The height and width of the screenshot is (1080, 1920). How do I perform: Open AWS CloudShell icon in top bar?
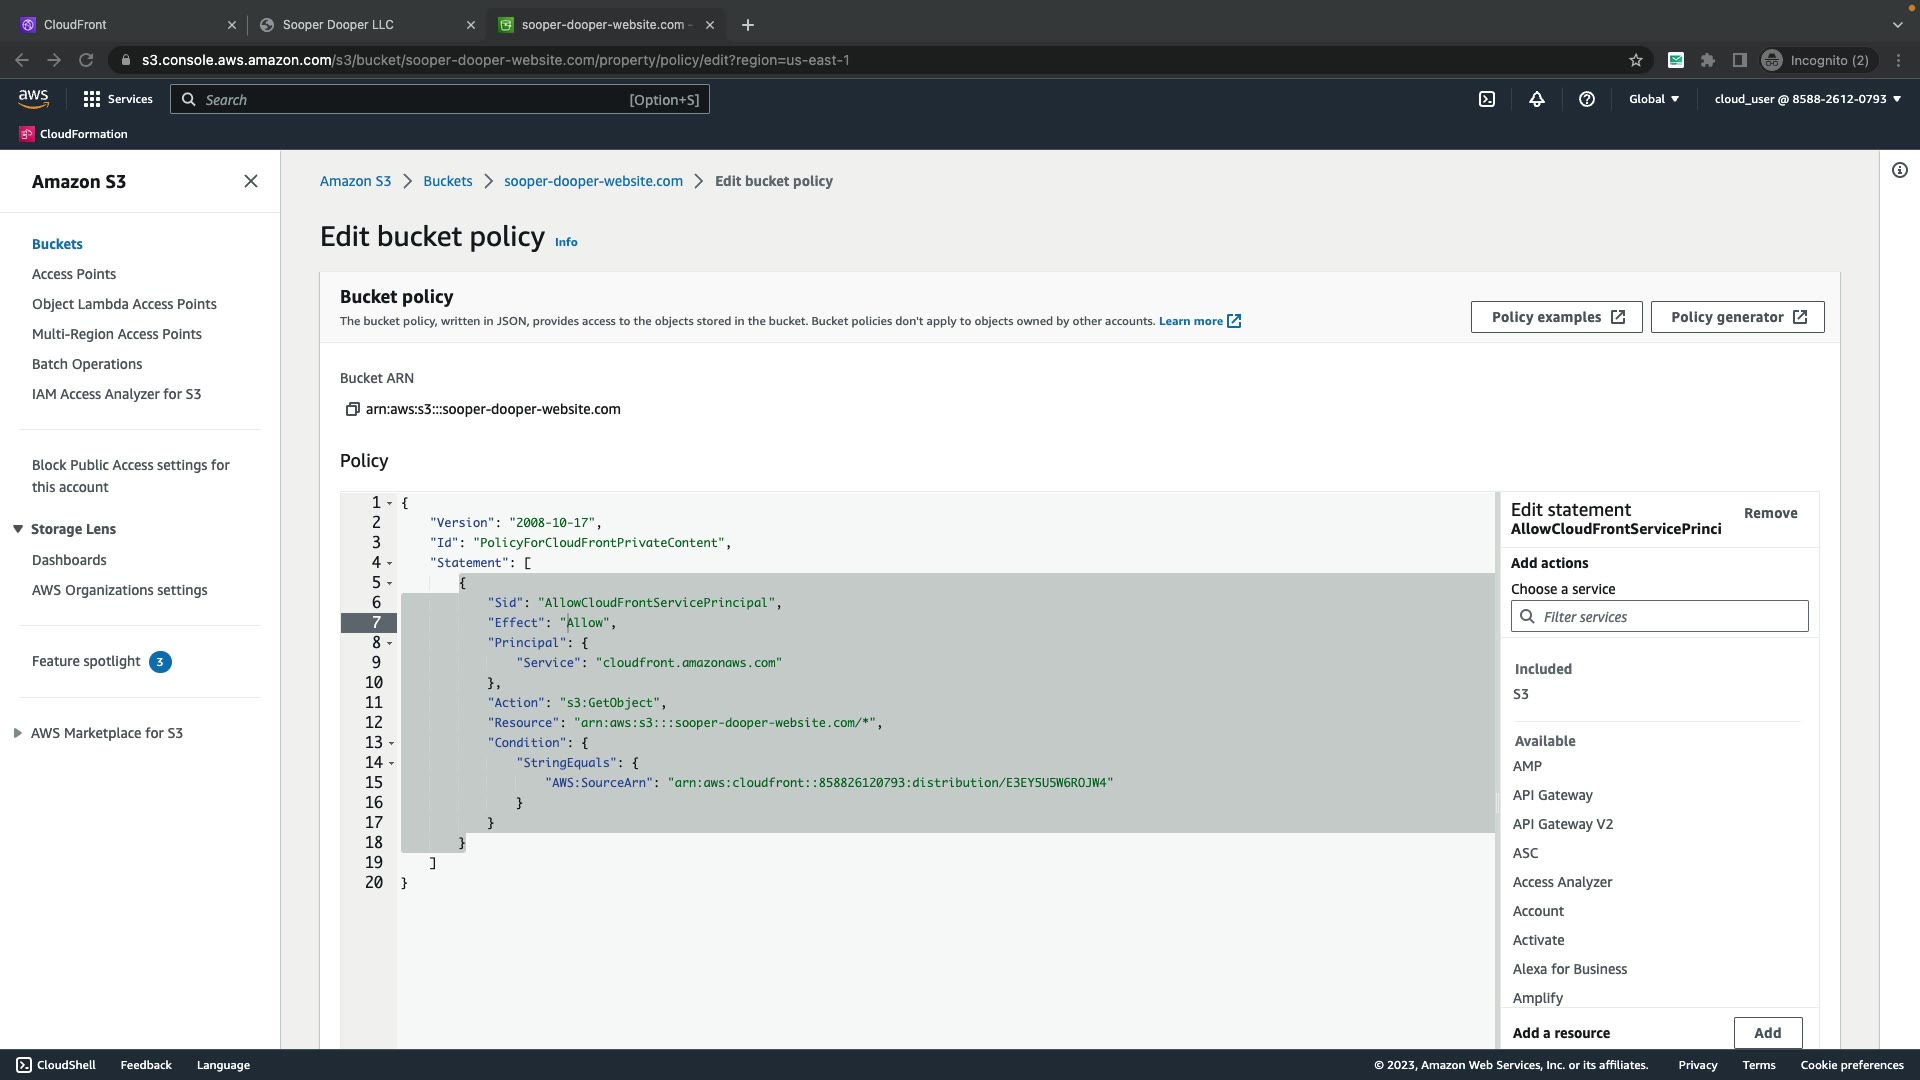pos(1487,99)
